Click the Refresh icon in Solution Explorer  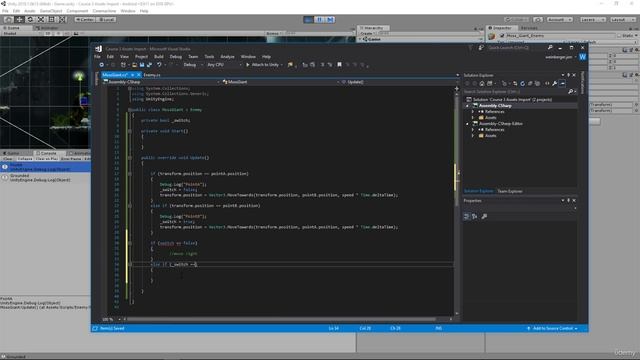tap(522, 84)
